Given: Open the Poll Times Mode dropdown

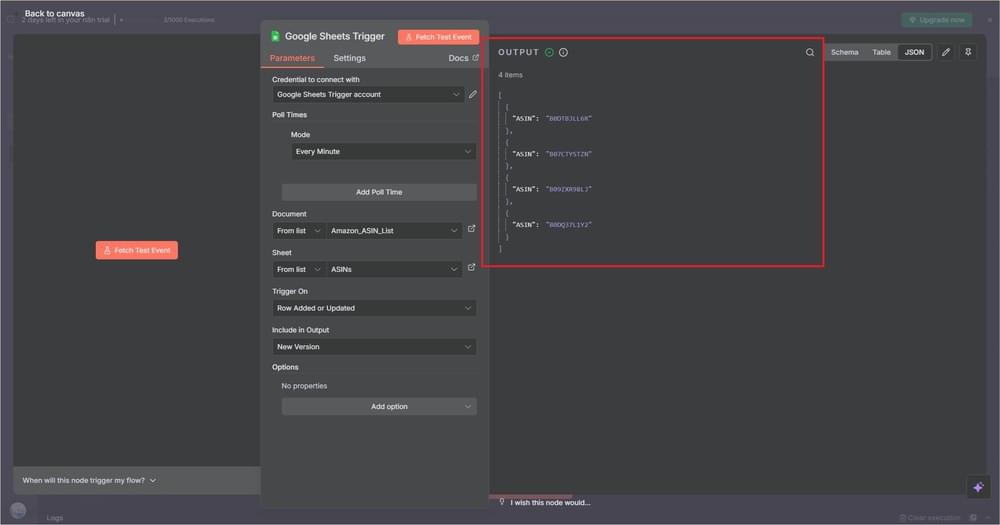Looking at the screenshot, I should (382, 152).
